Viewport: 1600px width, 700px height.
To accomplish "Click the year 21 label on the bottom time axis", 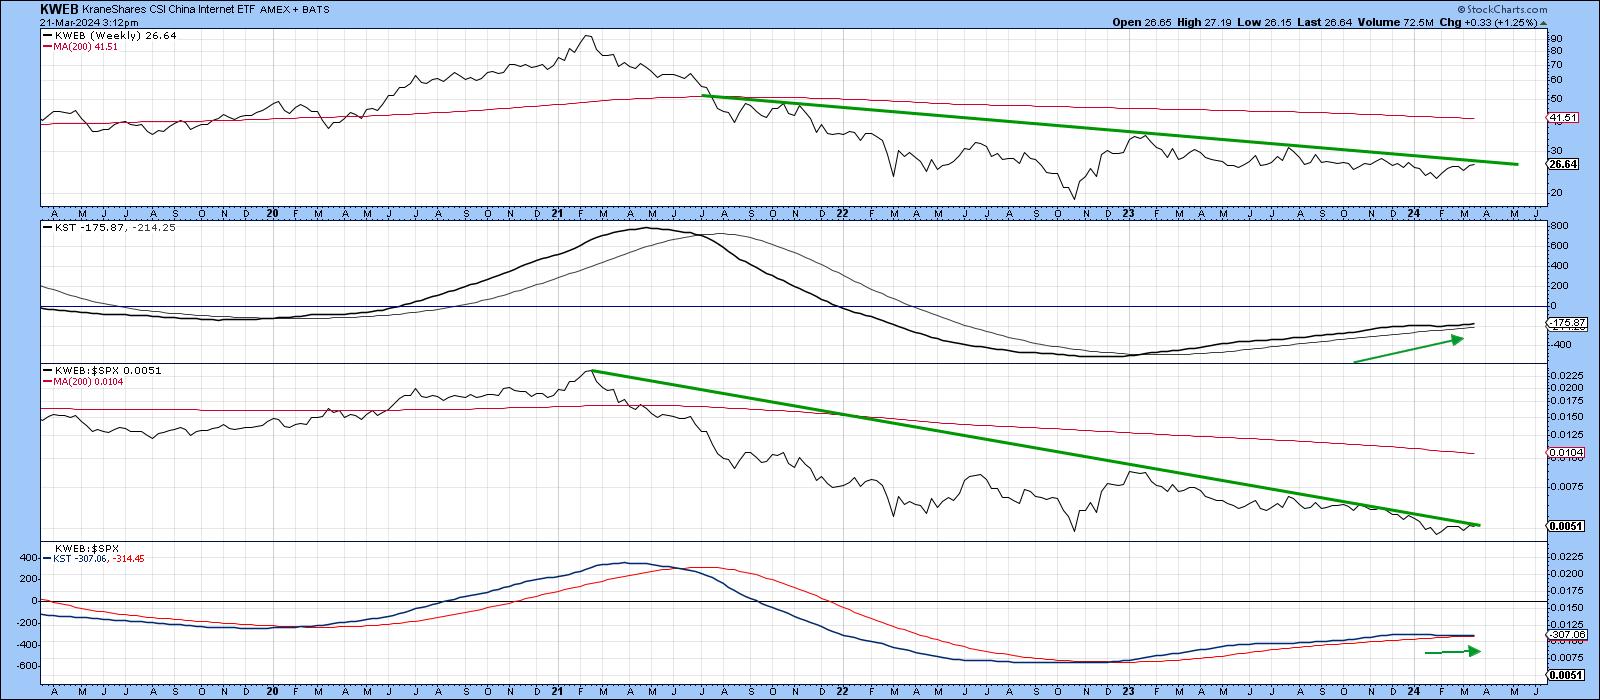I will click(x=558, y=693).
